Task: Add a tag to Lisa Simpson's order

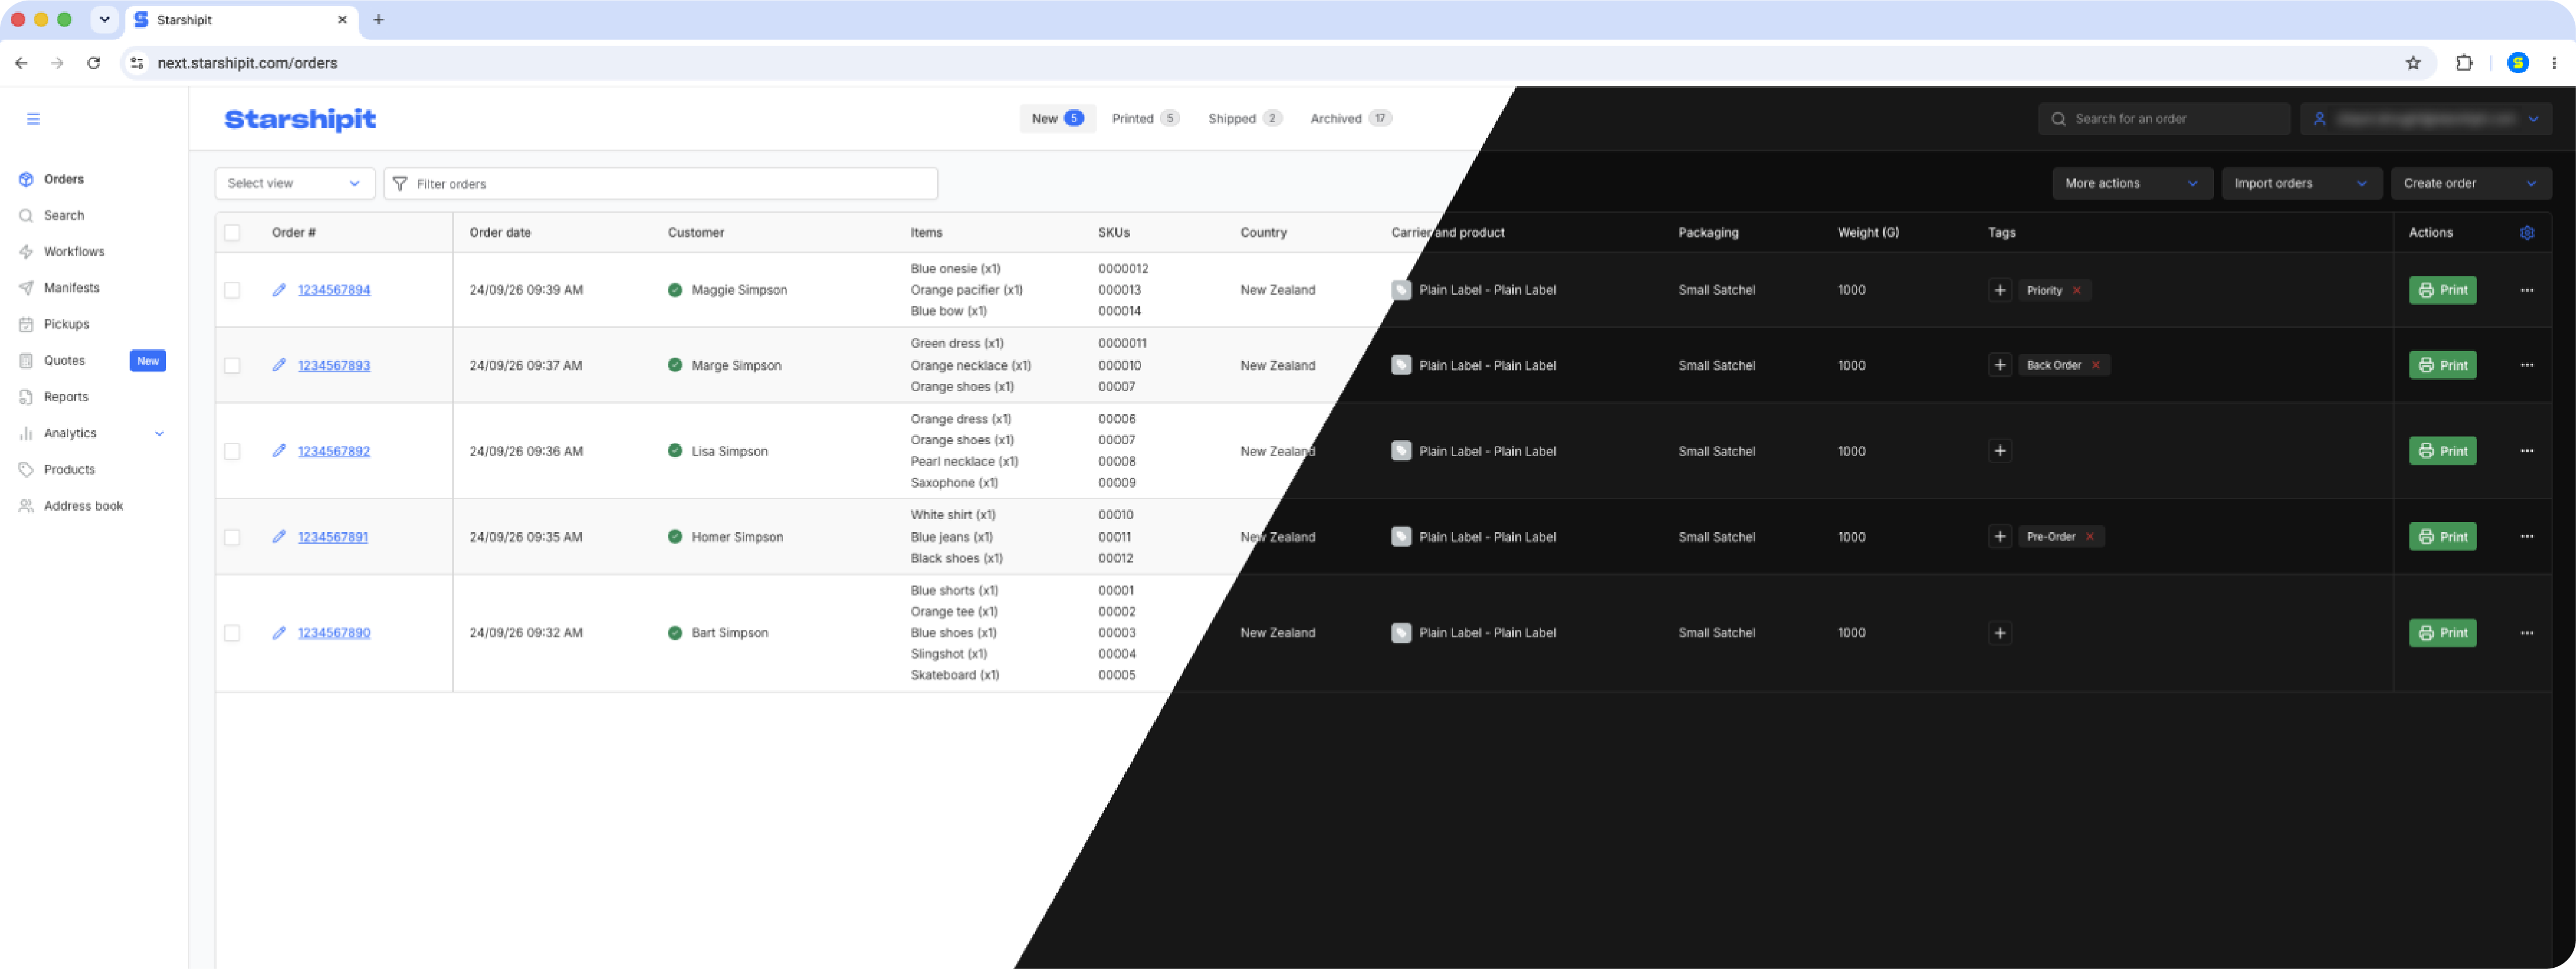Action: coord(2000,451)
